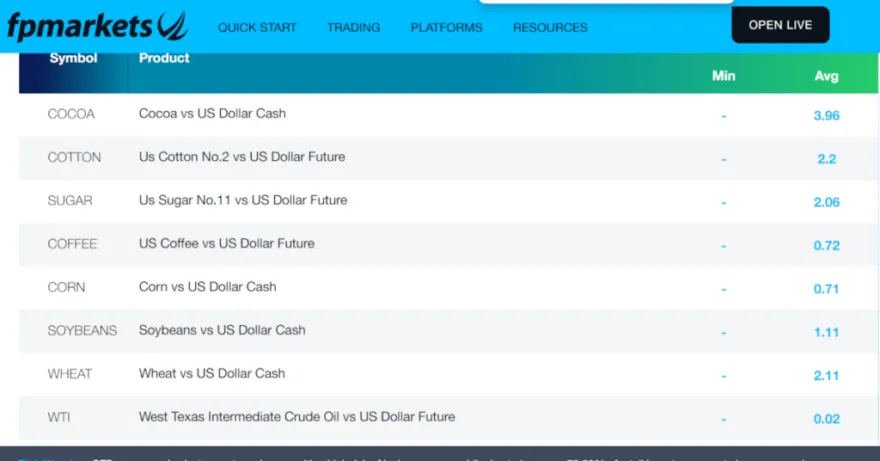Screen dimensions: 880x461
Task: Expand the Platforms menu
Action: [446, 27]
